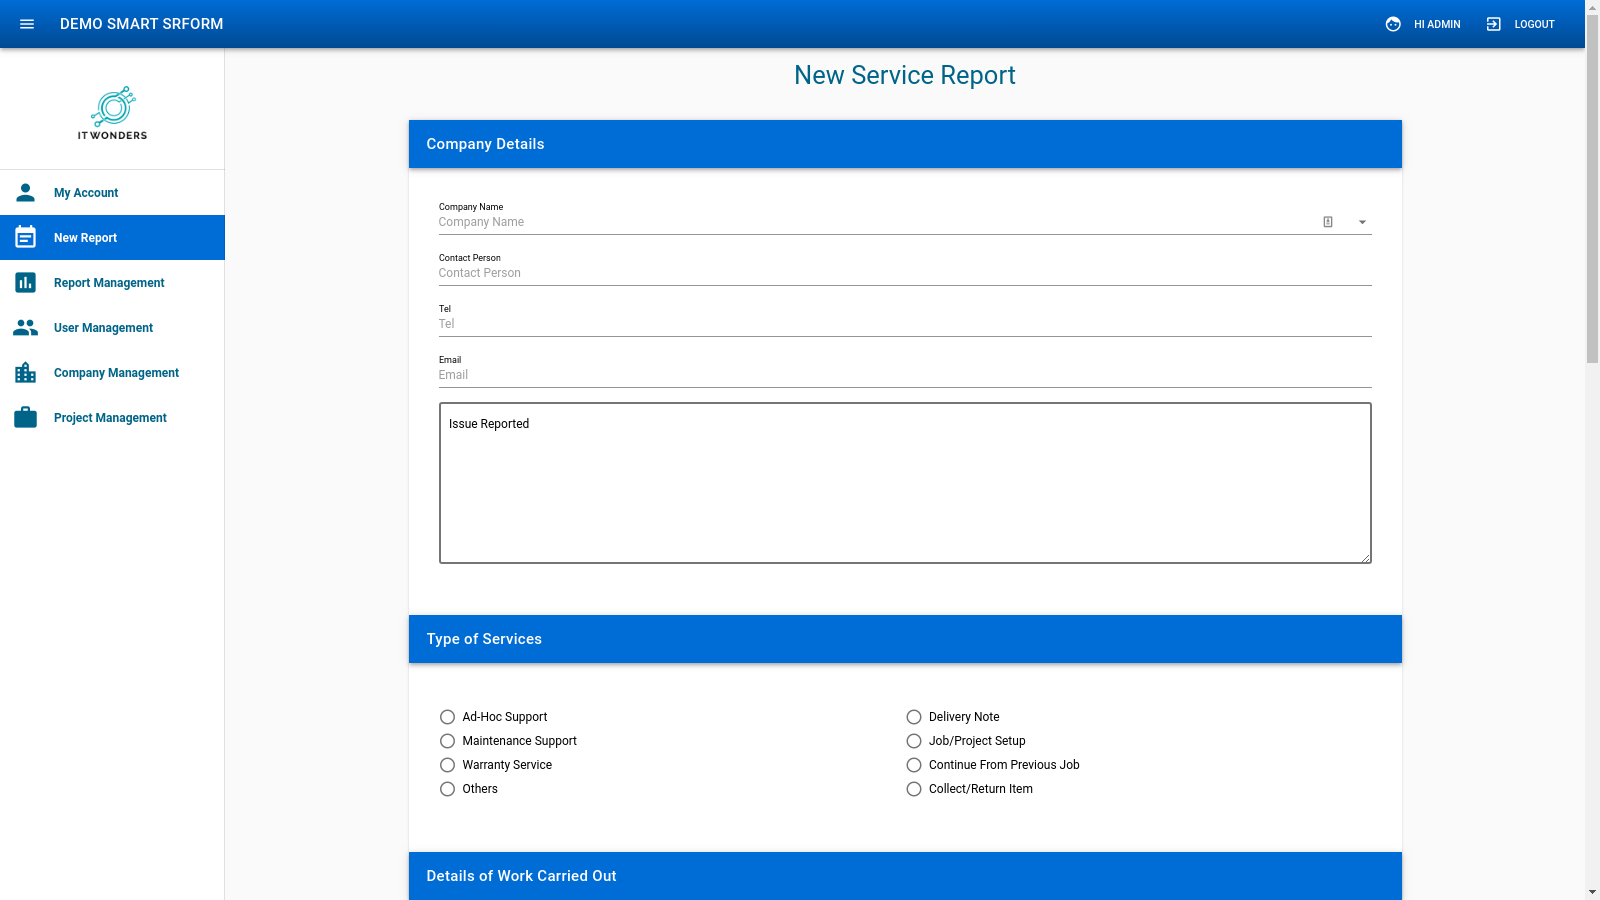Go to the New Report section

(85, 237)
